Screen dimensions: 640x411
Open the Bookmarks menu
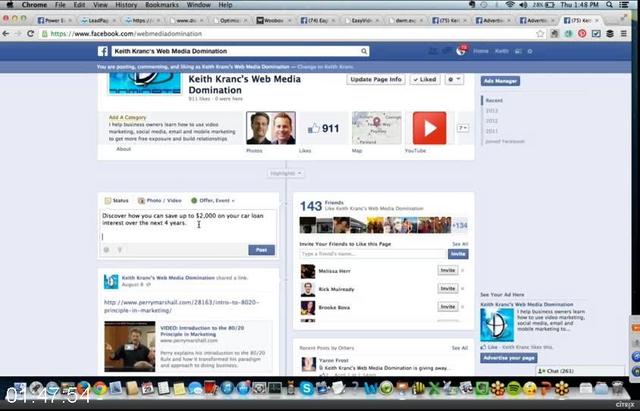tap(162, 5)
